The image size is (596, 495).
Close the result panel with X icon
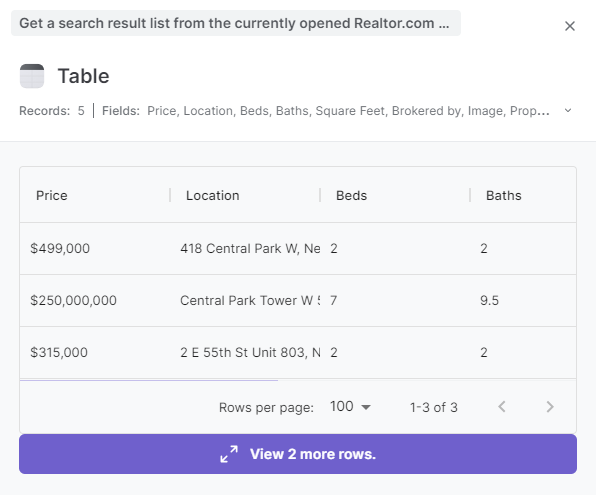(569, 26)
